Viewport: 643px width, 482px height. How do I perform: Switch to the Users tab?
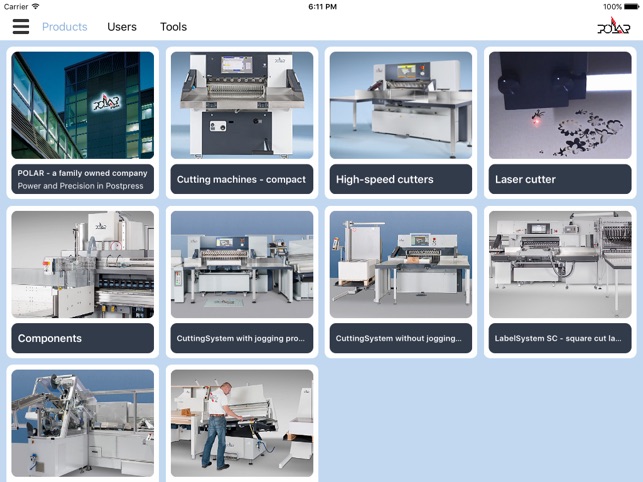click(122, 27)
